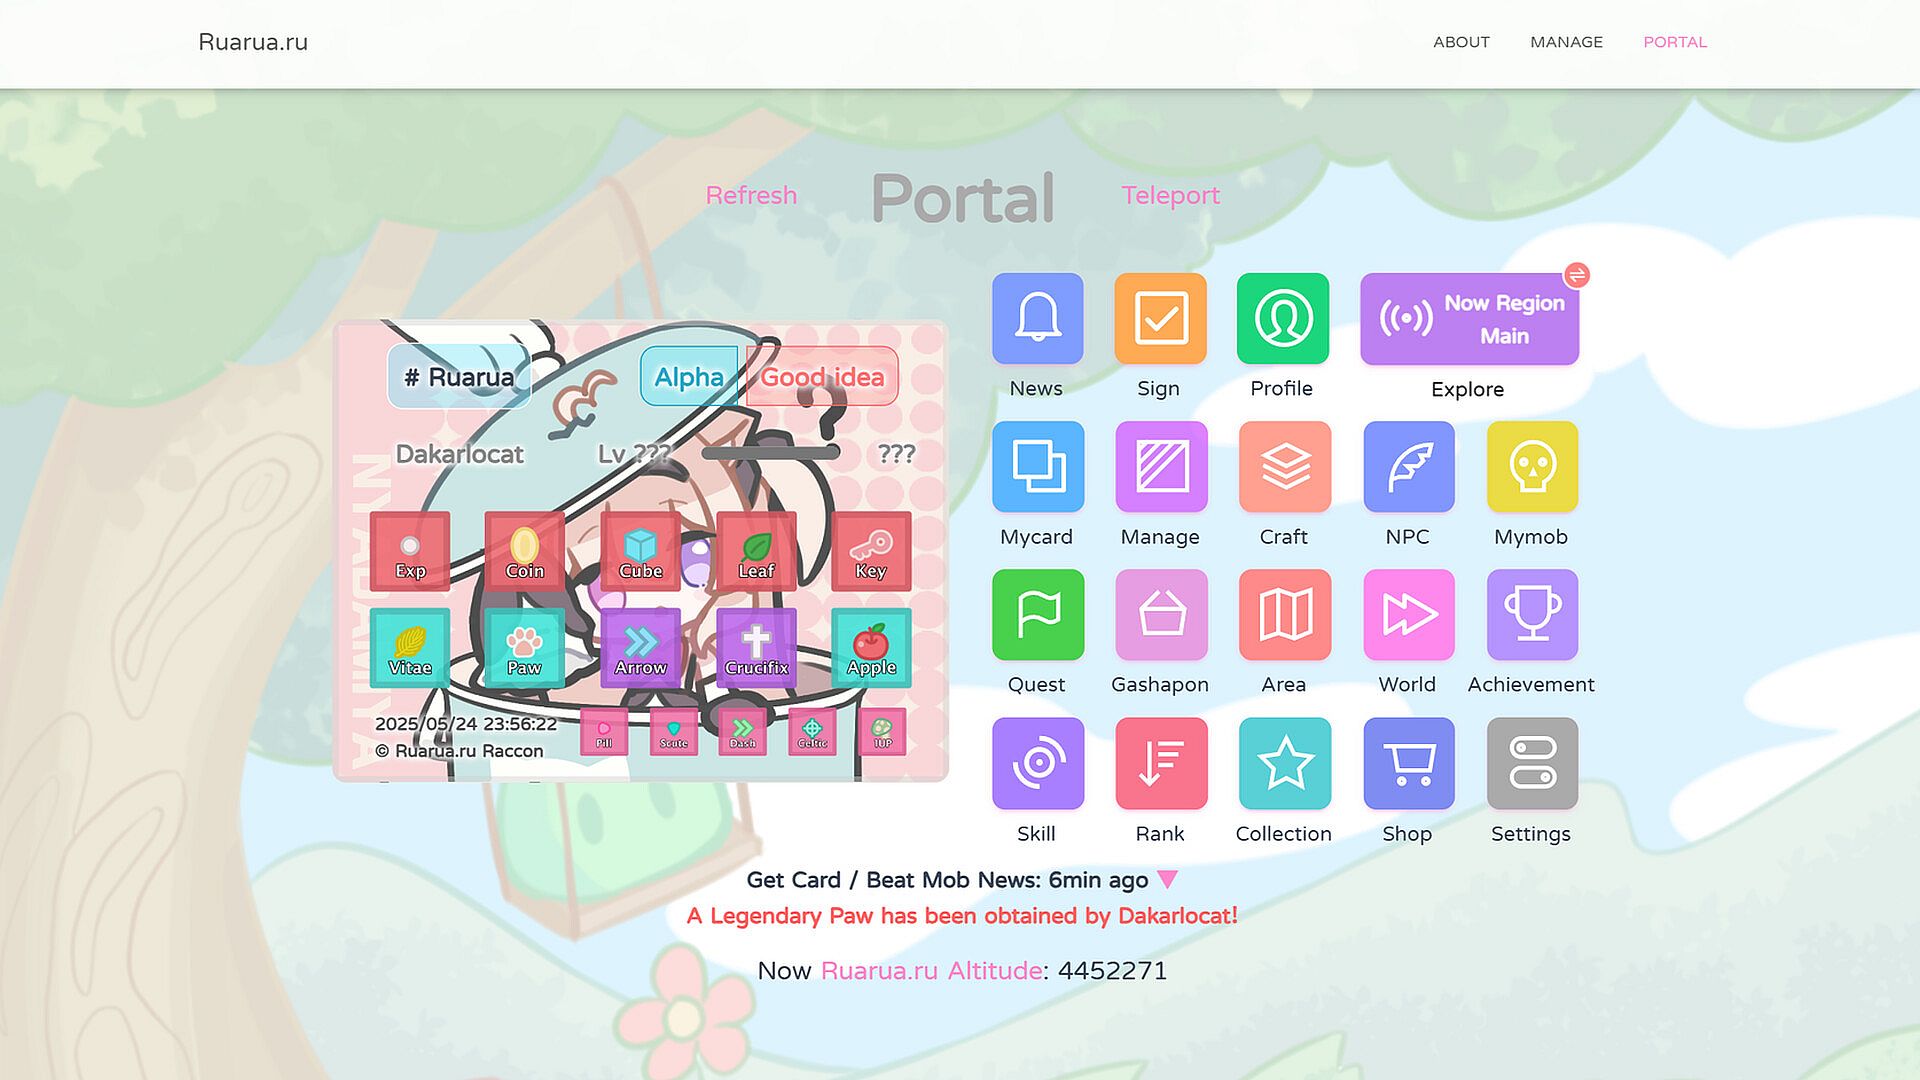Image resolution: width=1920 pixels, height=1080 pixels.
Task: Follow the Ruarua.ru Altitude link
Action: coord(931,970)
